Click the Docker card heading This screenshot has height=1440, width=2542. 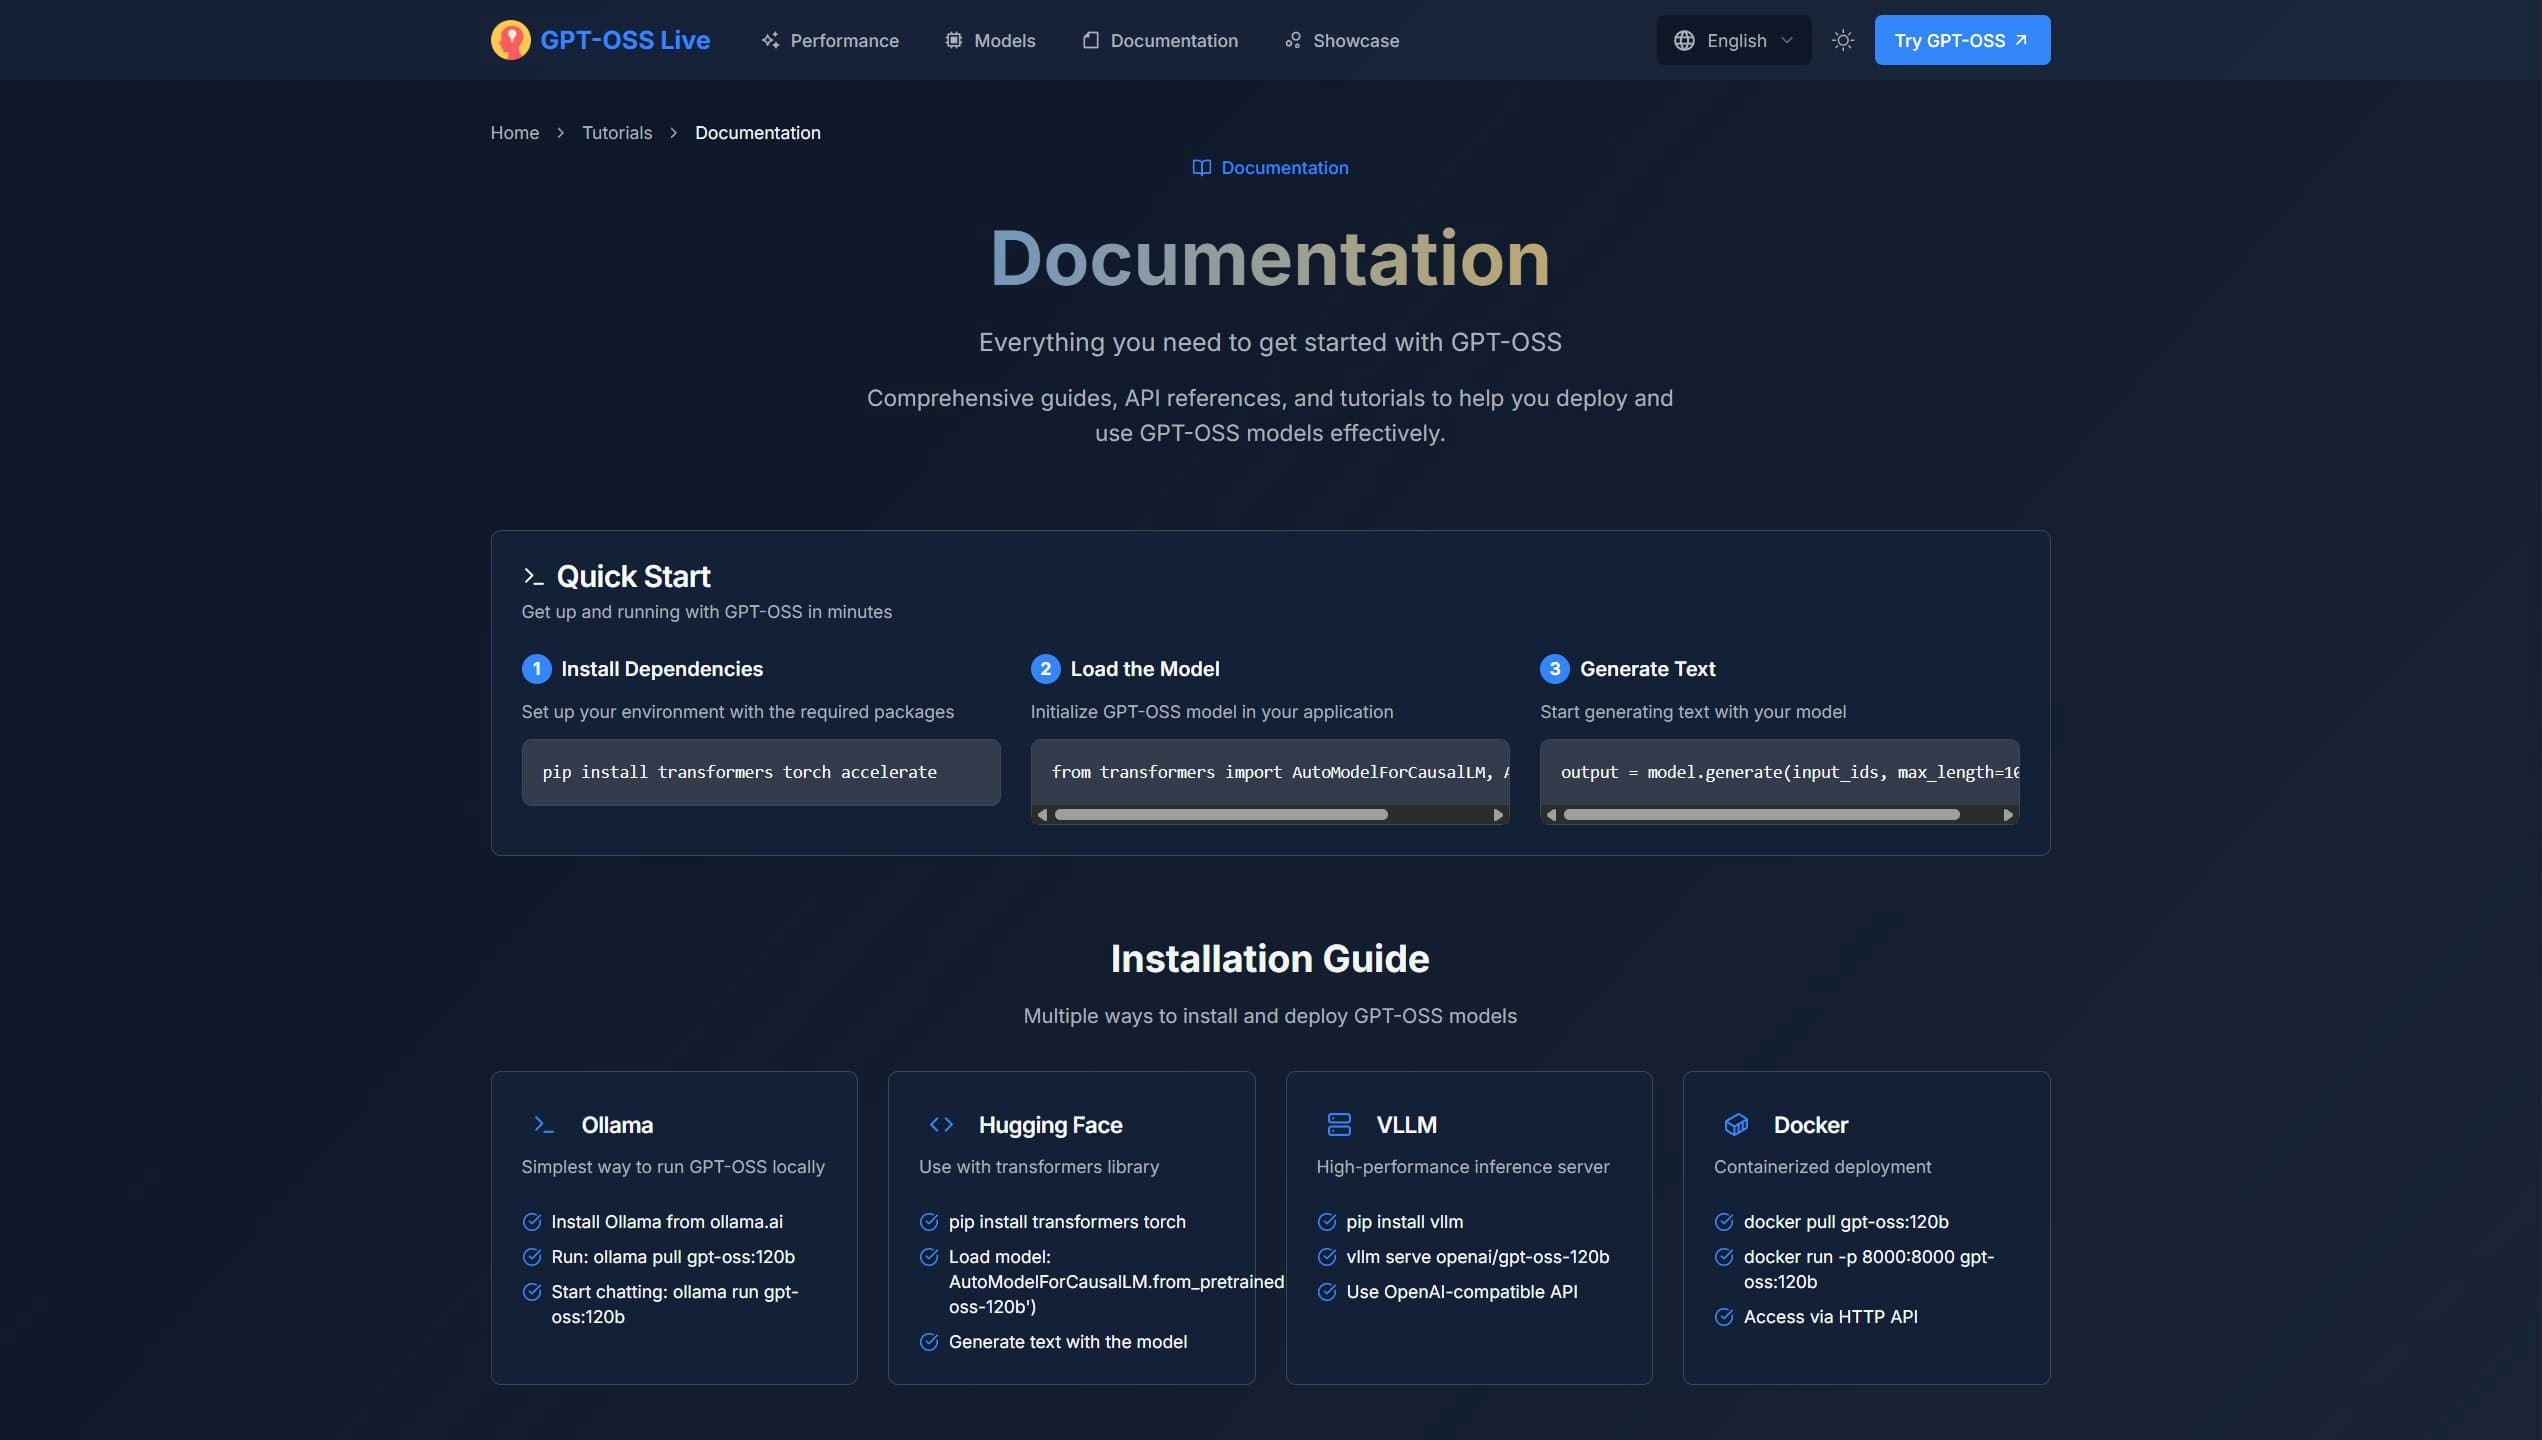coord(1810,1125)
